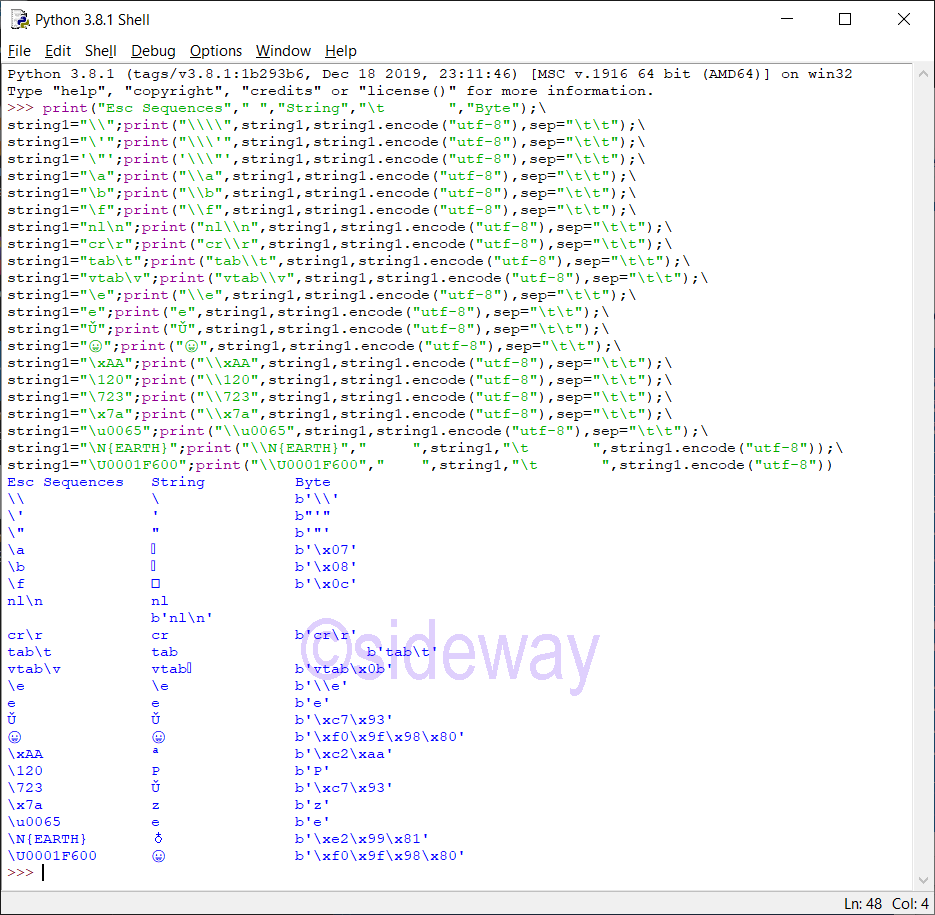Click the string1="\723" code line
935x915 pixels.
pyautogui.click(x=340, y=397)
